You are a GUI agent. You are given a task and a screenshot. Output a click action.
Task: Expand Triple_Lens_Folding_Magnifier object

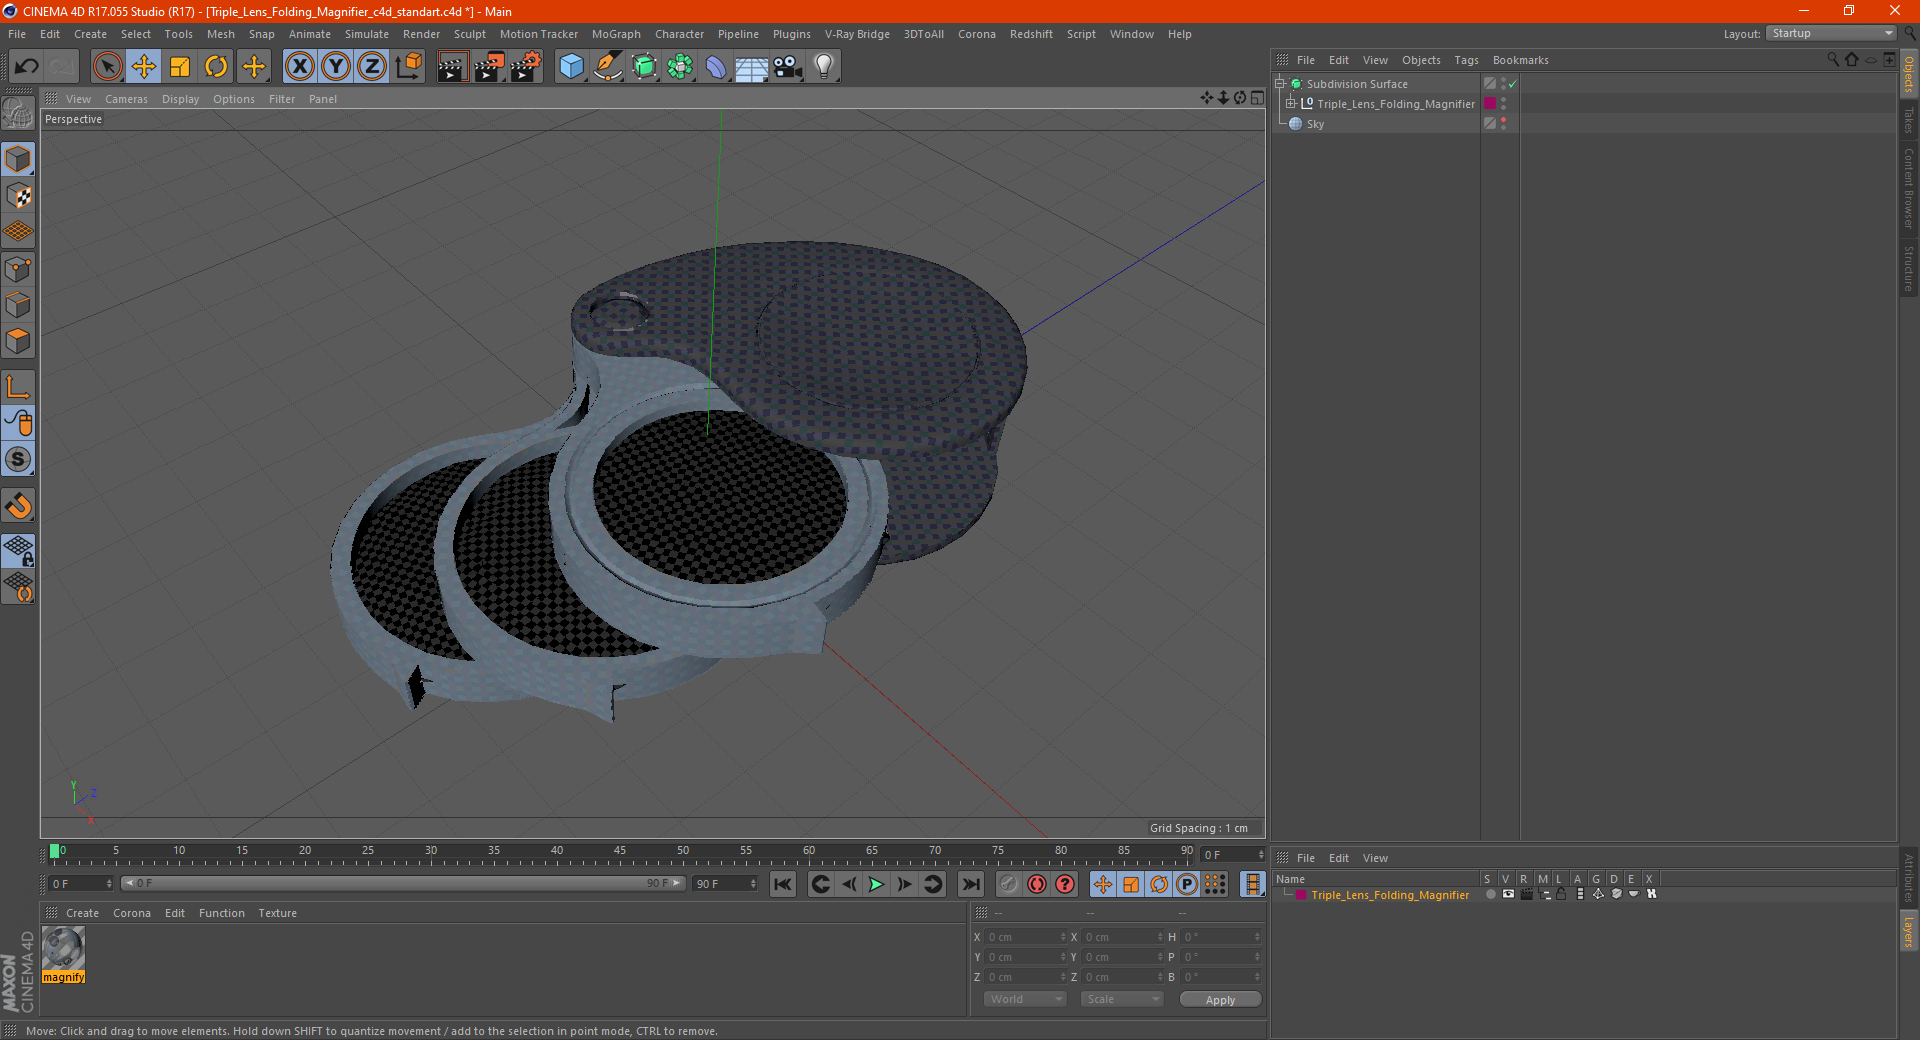1291,104
